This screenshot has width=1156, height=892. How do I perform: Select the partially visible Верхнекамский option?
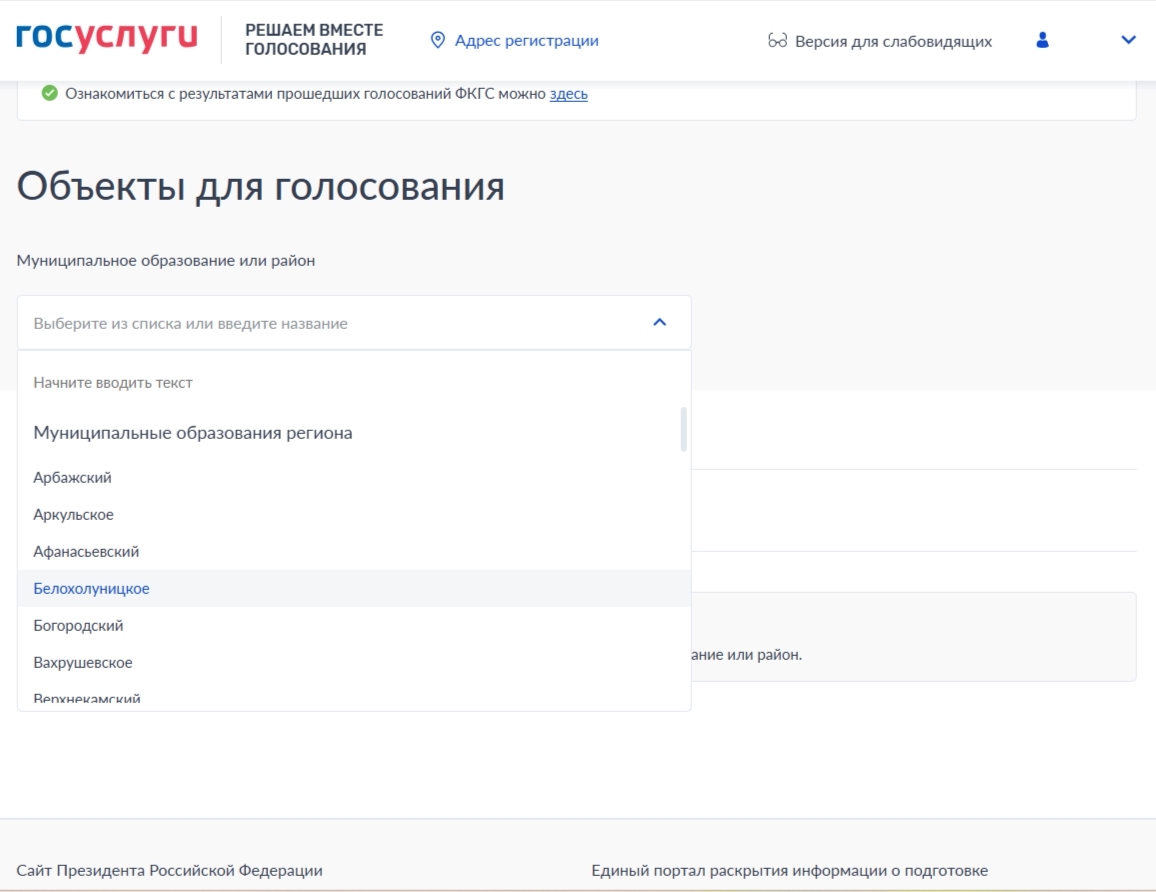[x=87, y=698]
